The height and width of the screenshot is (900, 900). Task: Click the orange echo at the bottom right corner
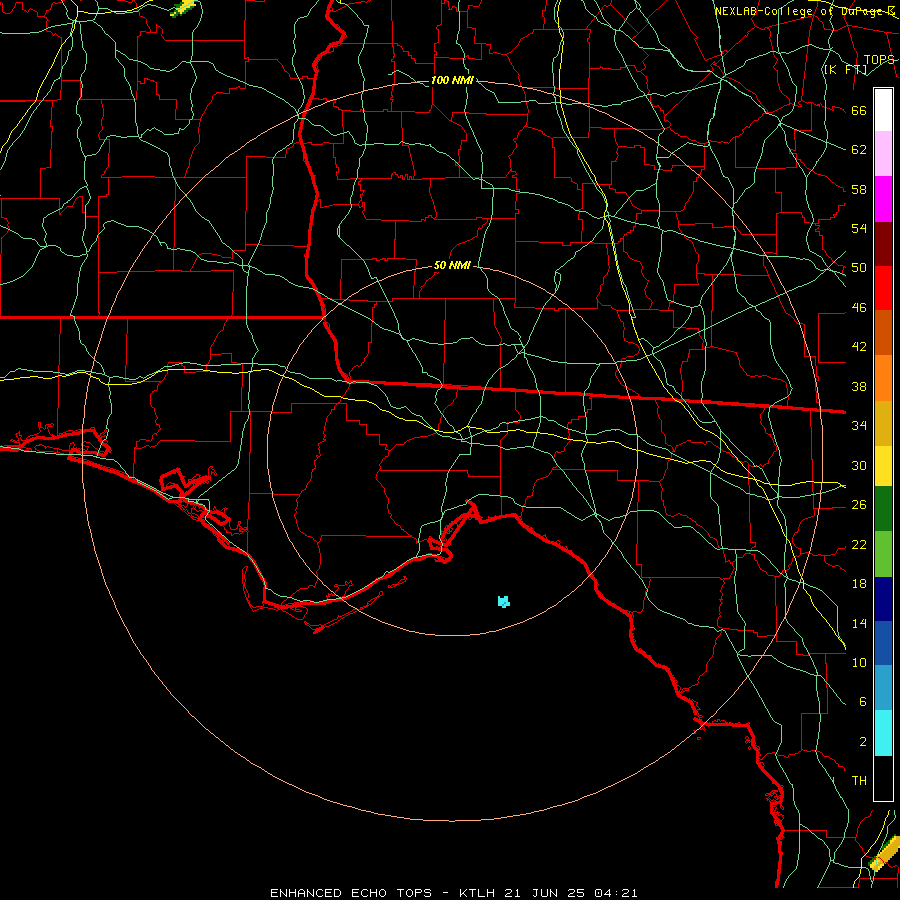tap(886, 852)
